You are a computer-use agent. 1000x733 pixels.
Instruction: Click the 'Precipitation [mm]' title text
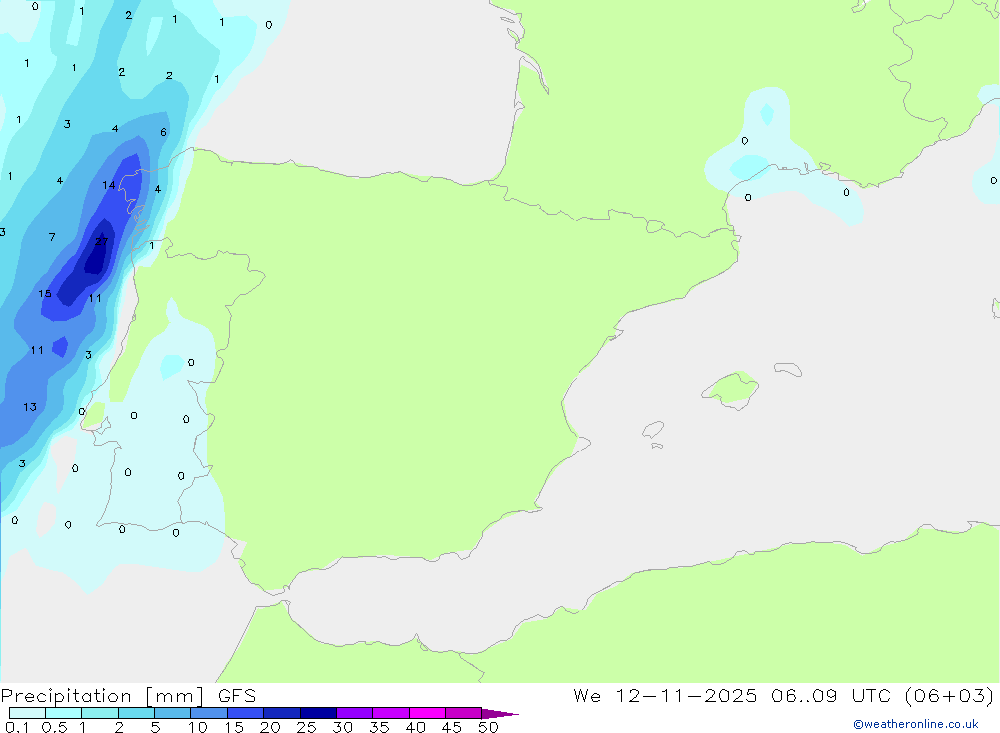coord(103,695)
